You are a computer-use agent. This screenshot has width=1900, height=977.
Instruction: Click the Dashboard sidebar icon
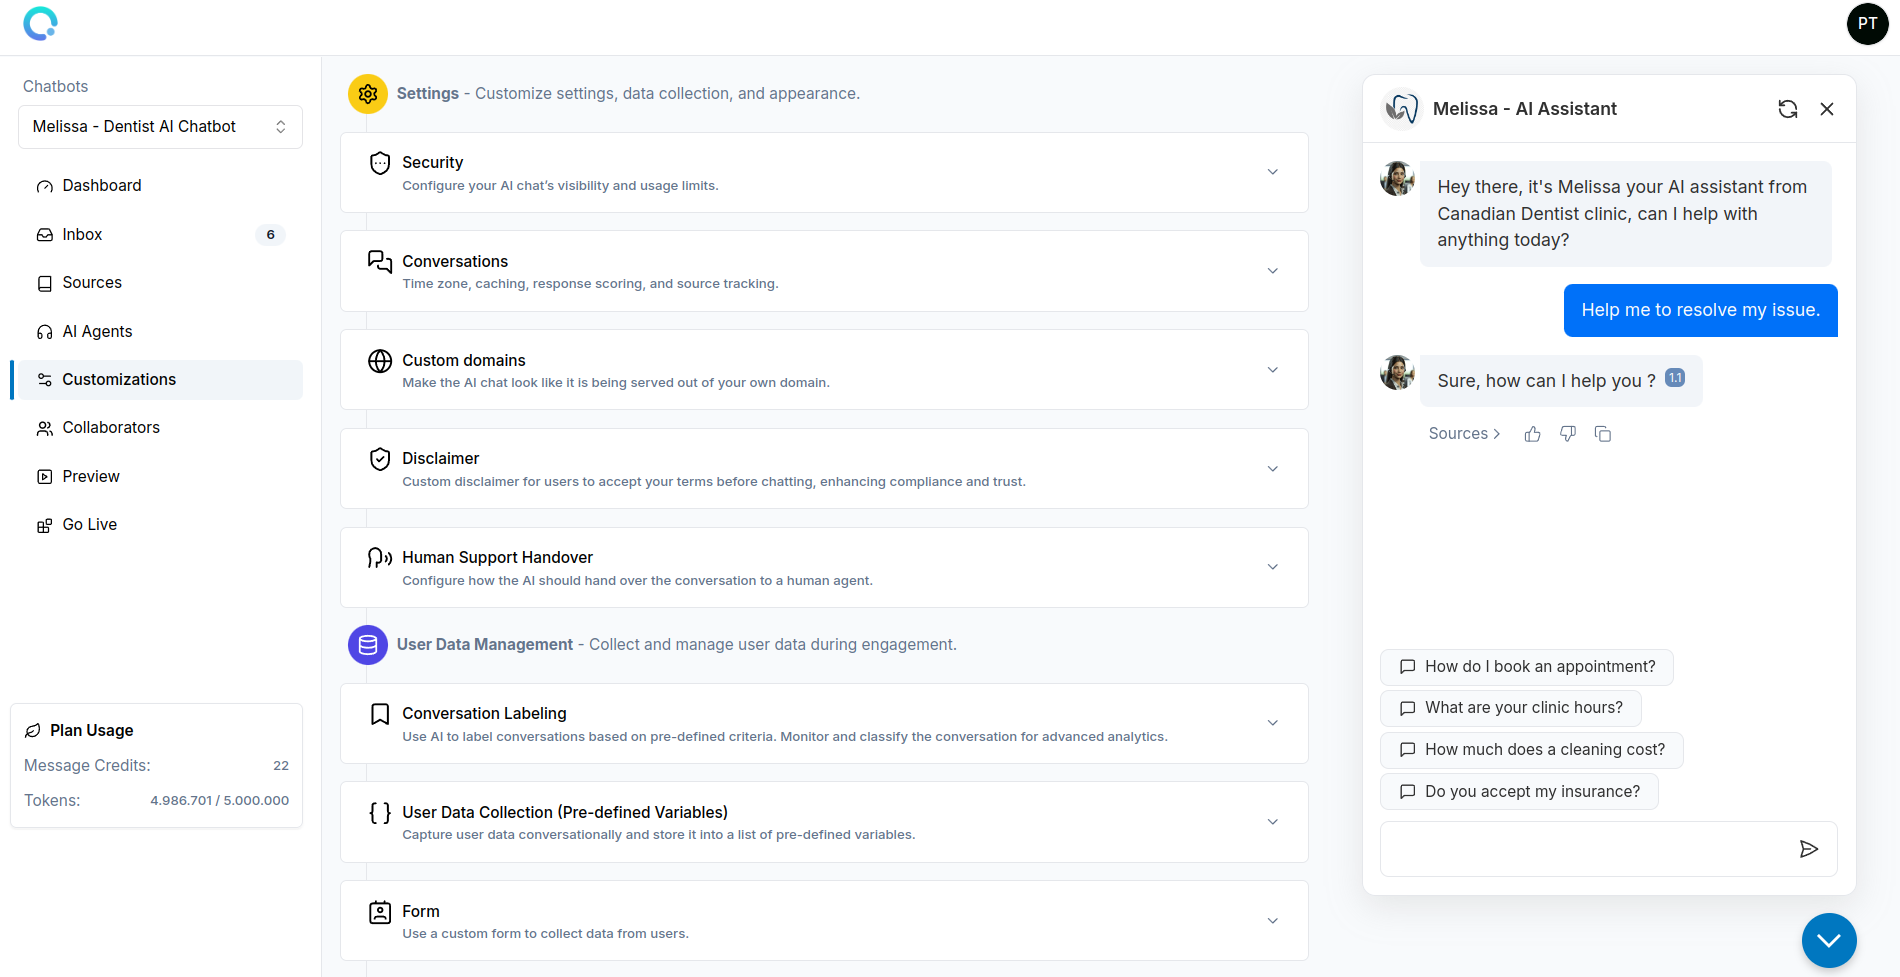tap(44, 185)
